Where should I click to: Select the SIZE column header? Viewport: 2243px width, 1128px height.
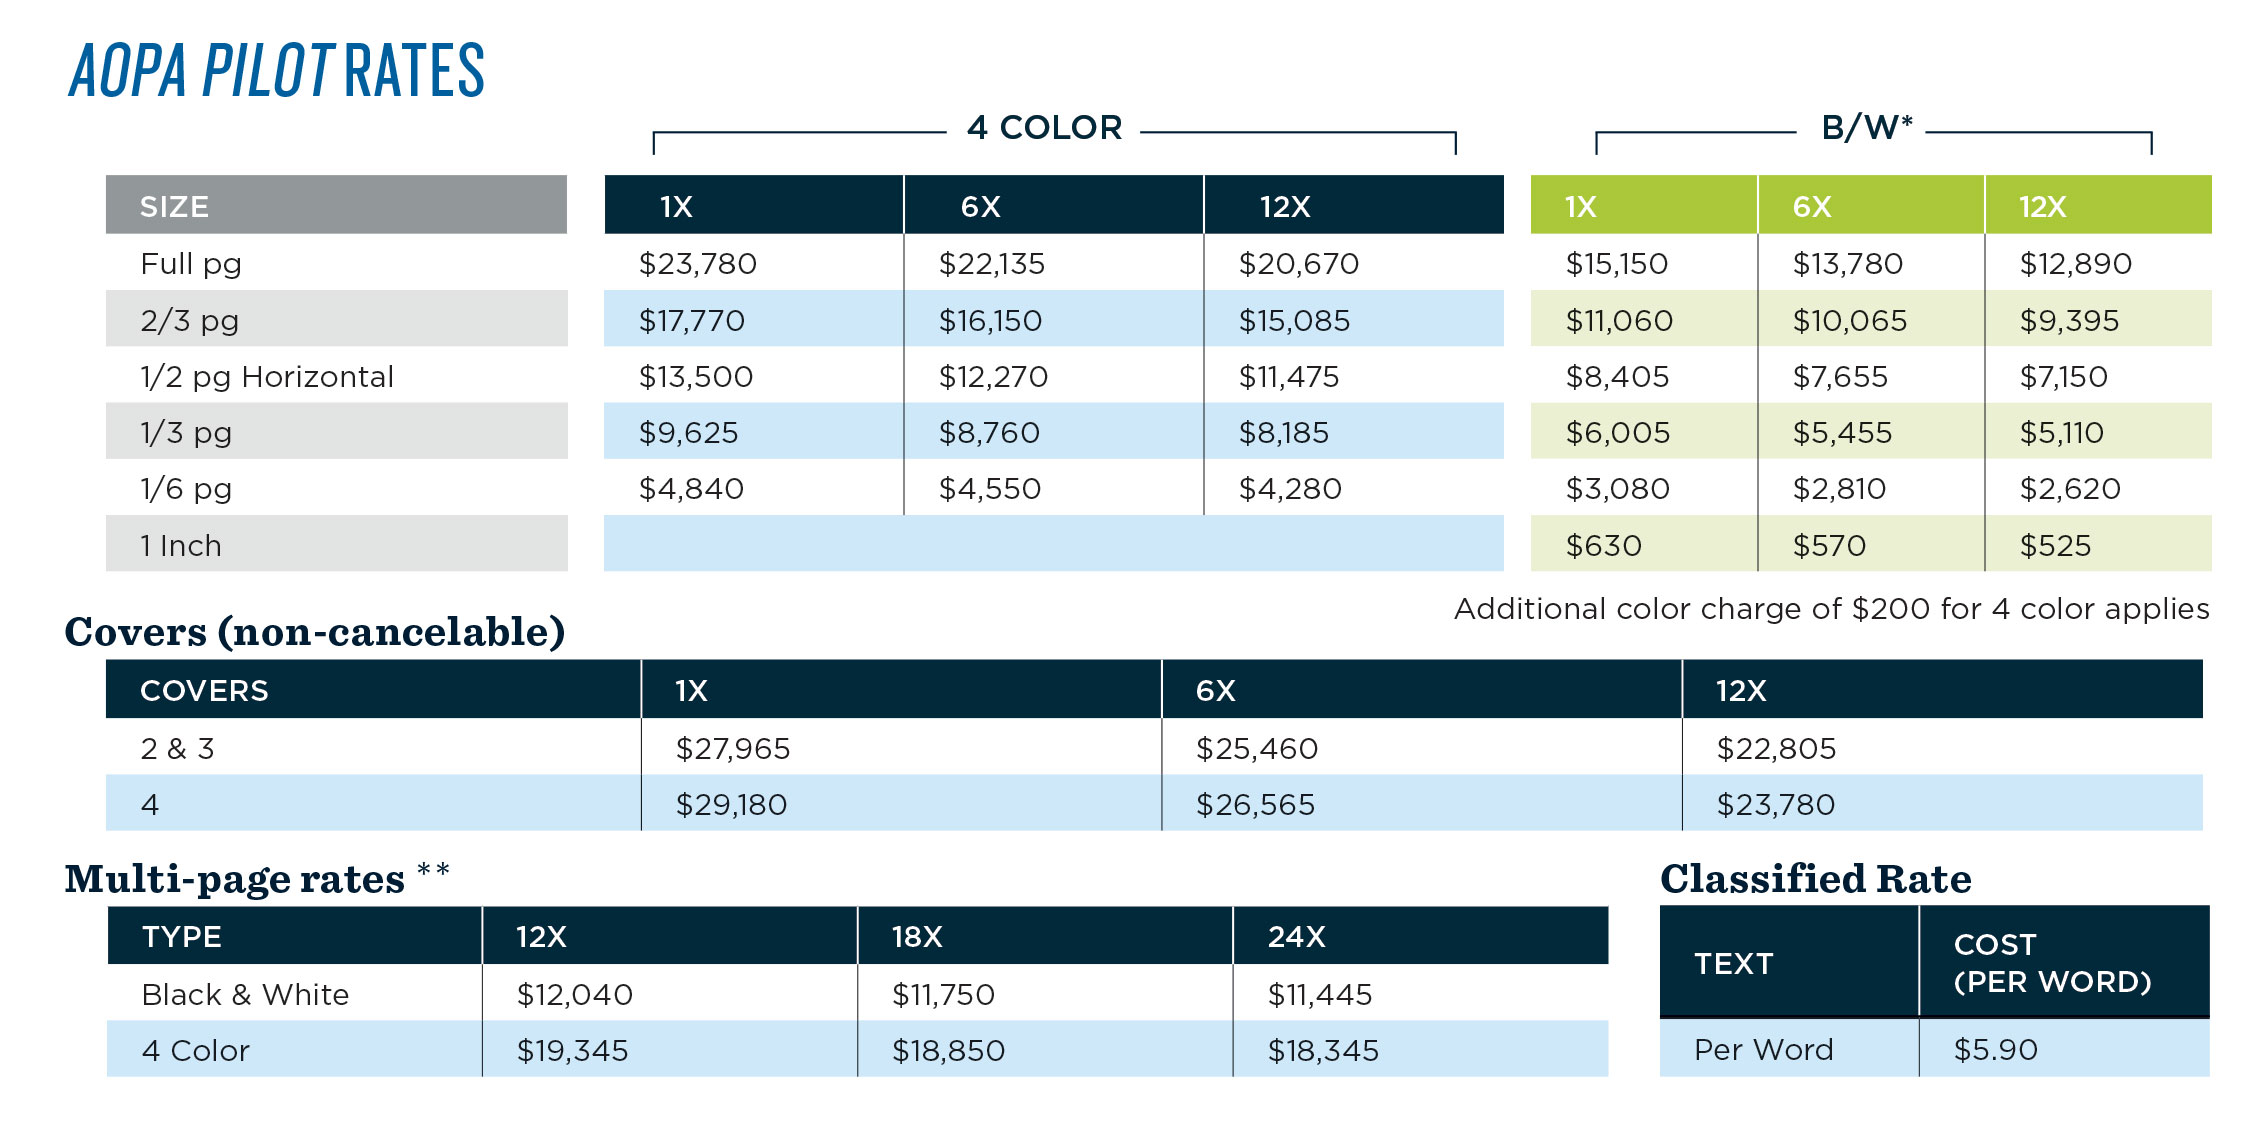[x=175, y=206]
